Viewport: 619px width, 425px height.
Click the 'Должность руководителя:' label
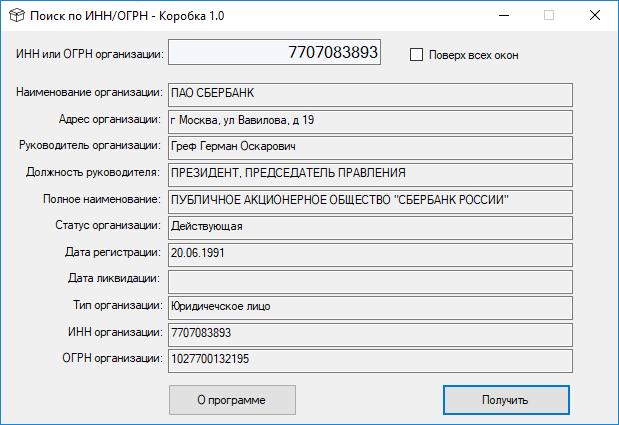93,172
